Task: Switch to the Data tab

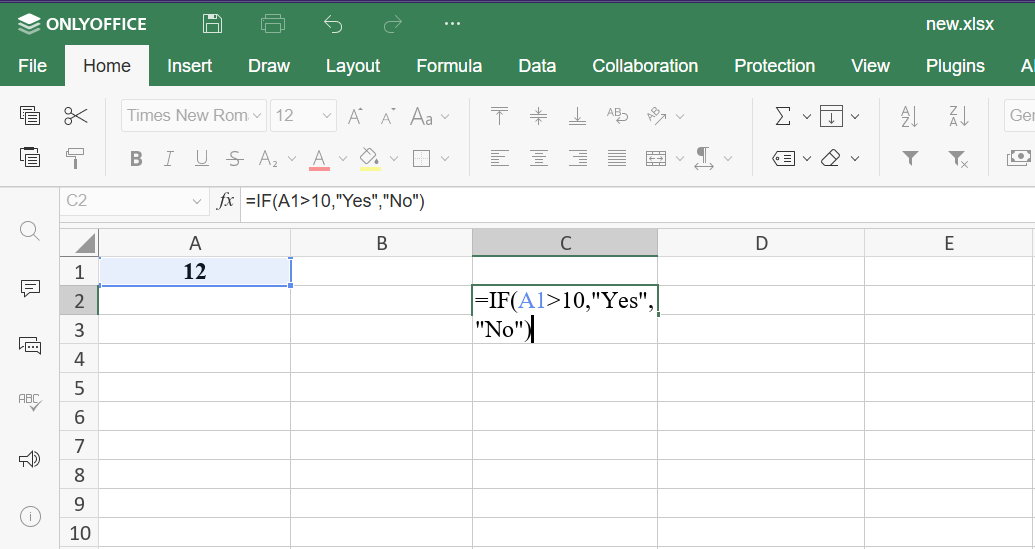Action: coord(537,66)
